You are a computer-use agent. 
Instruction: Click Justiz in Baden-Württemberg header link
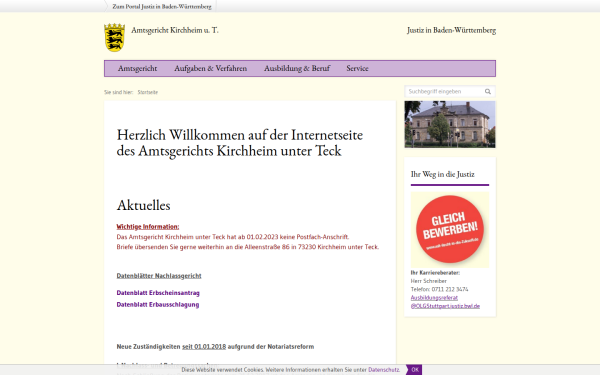(x=452, y=30)
